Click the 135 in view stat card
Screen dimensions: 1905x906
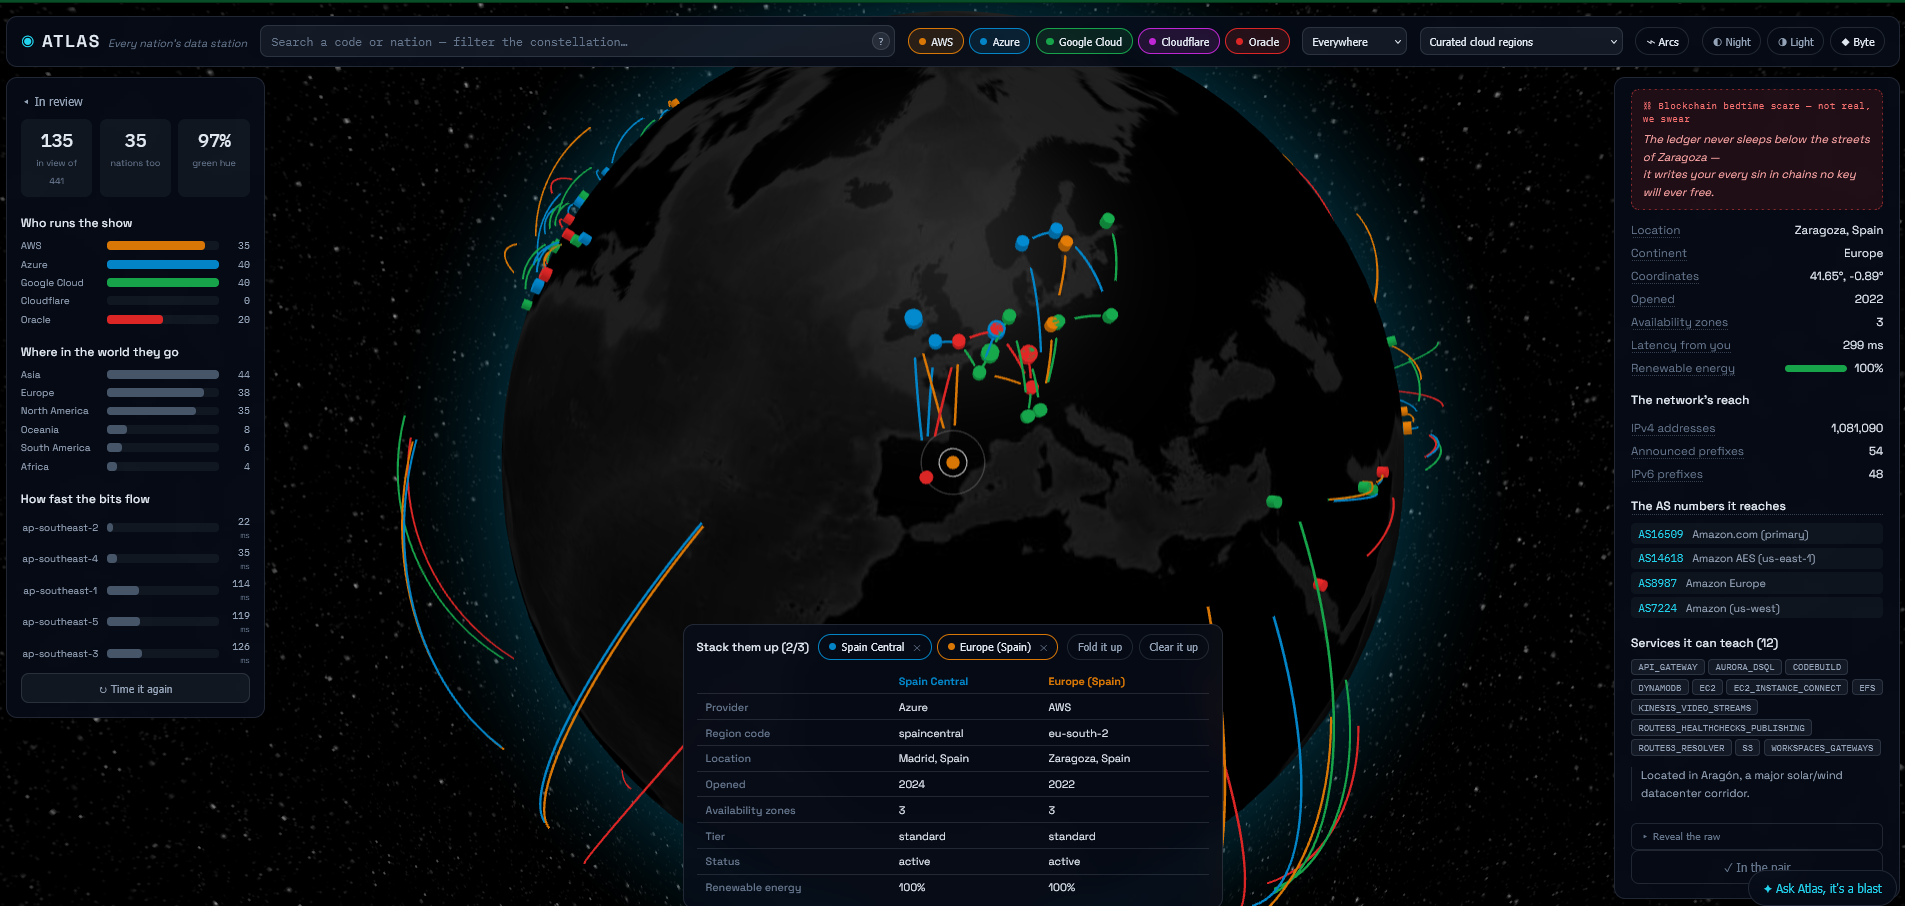tap(57, 158)
